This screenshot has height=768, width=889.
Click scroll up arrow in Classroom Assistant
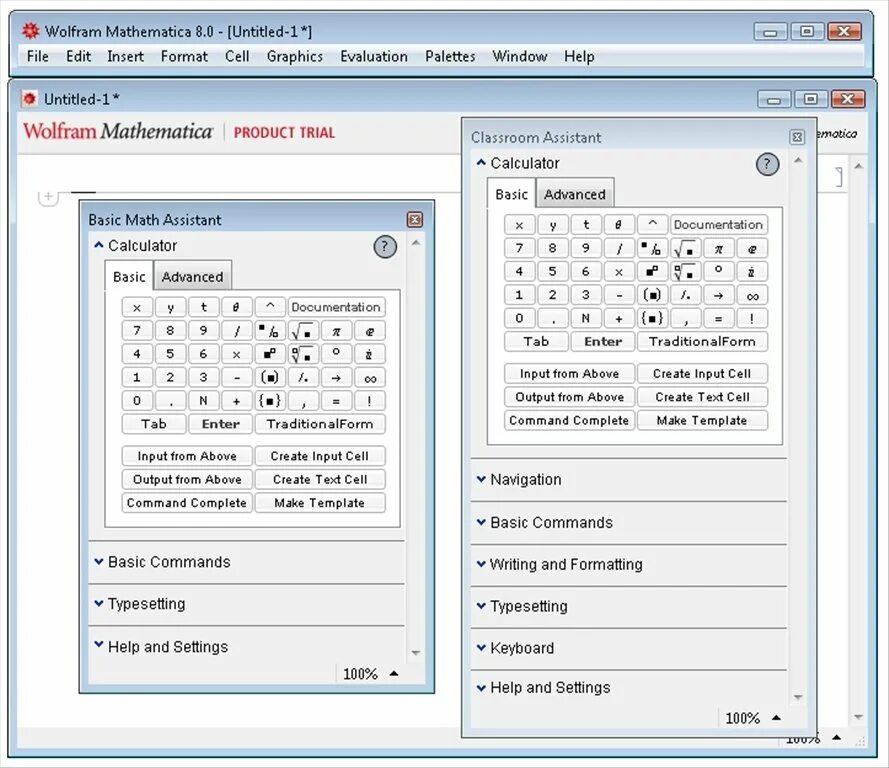[798, 161]
